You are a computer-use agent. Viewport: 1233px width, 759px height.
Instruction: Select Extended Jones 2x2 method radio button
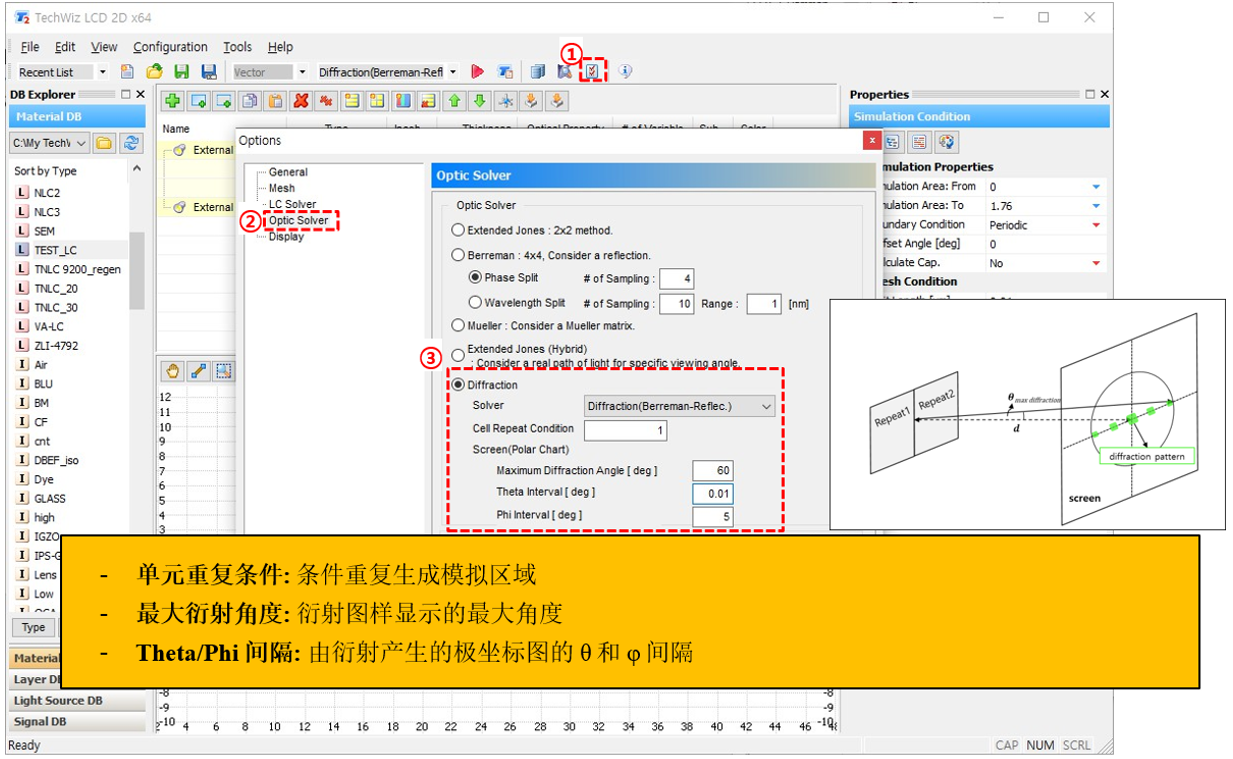pos(458,230)
